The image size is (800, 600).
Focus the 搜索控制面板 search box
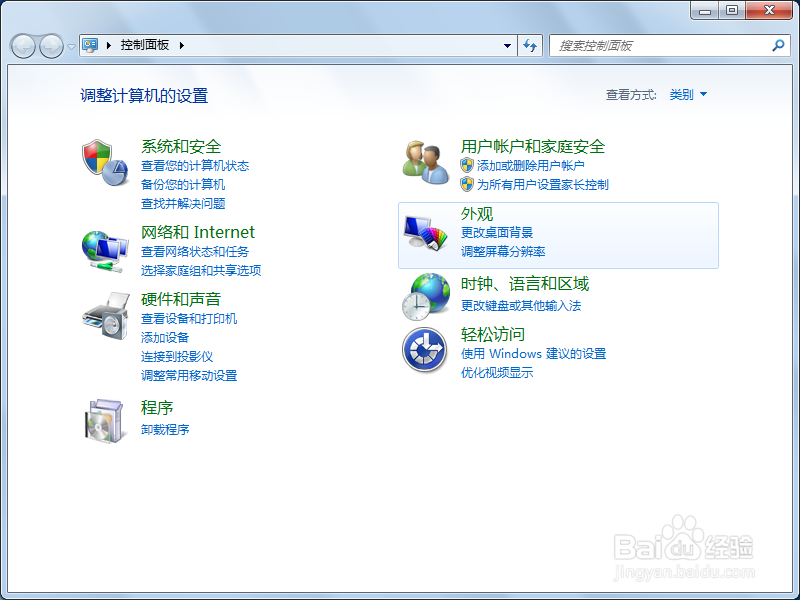pyautogui.click(x=669, y=45)
